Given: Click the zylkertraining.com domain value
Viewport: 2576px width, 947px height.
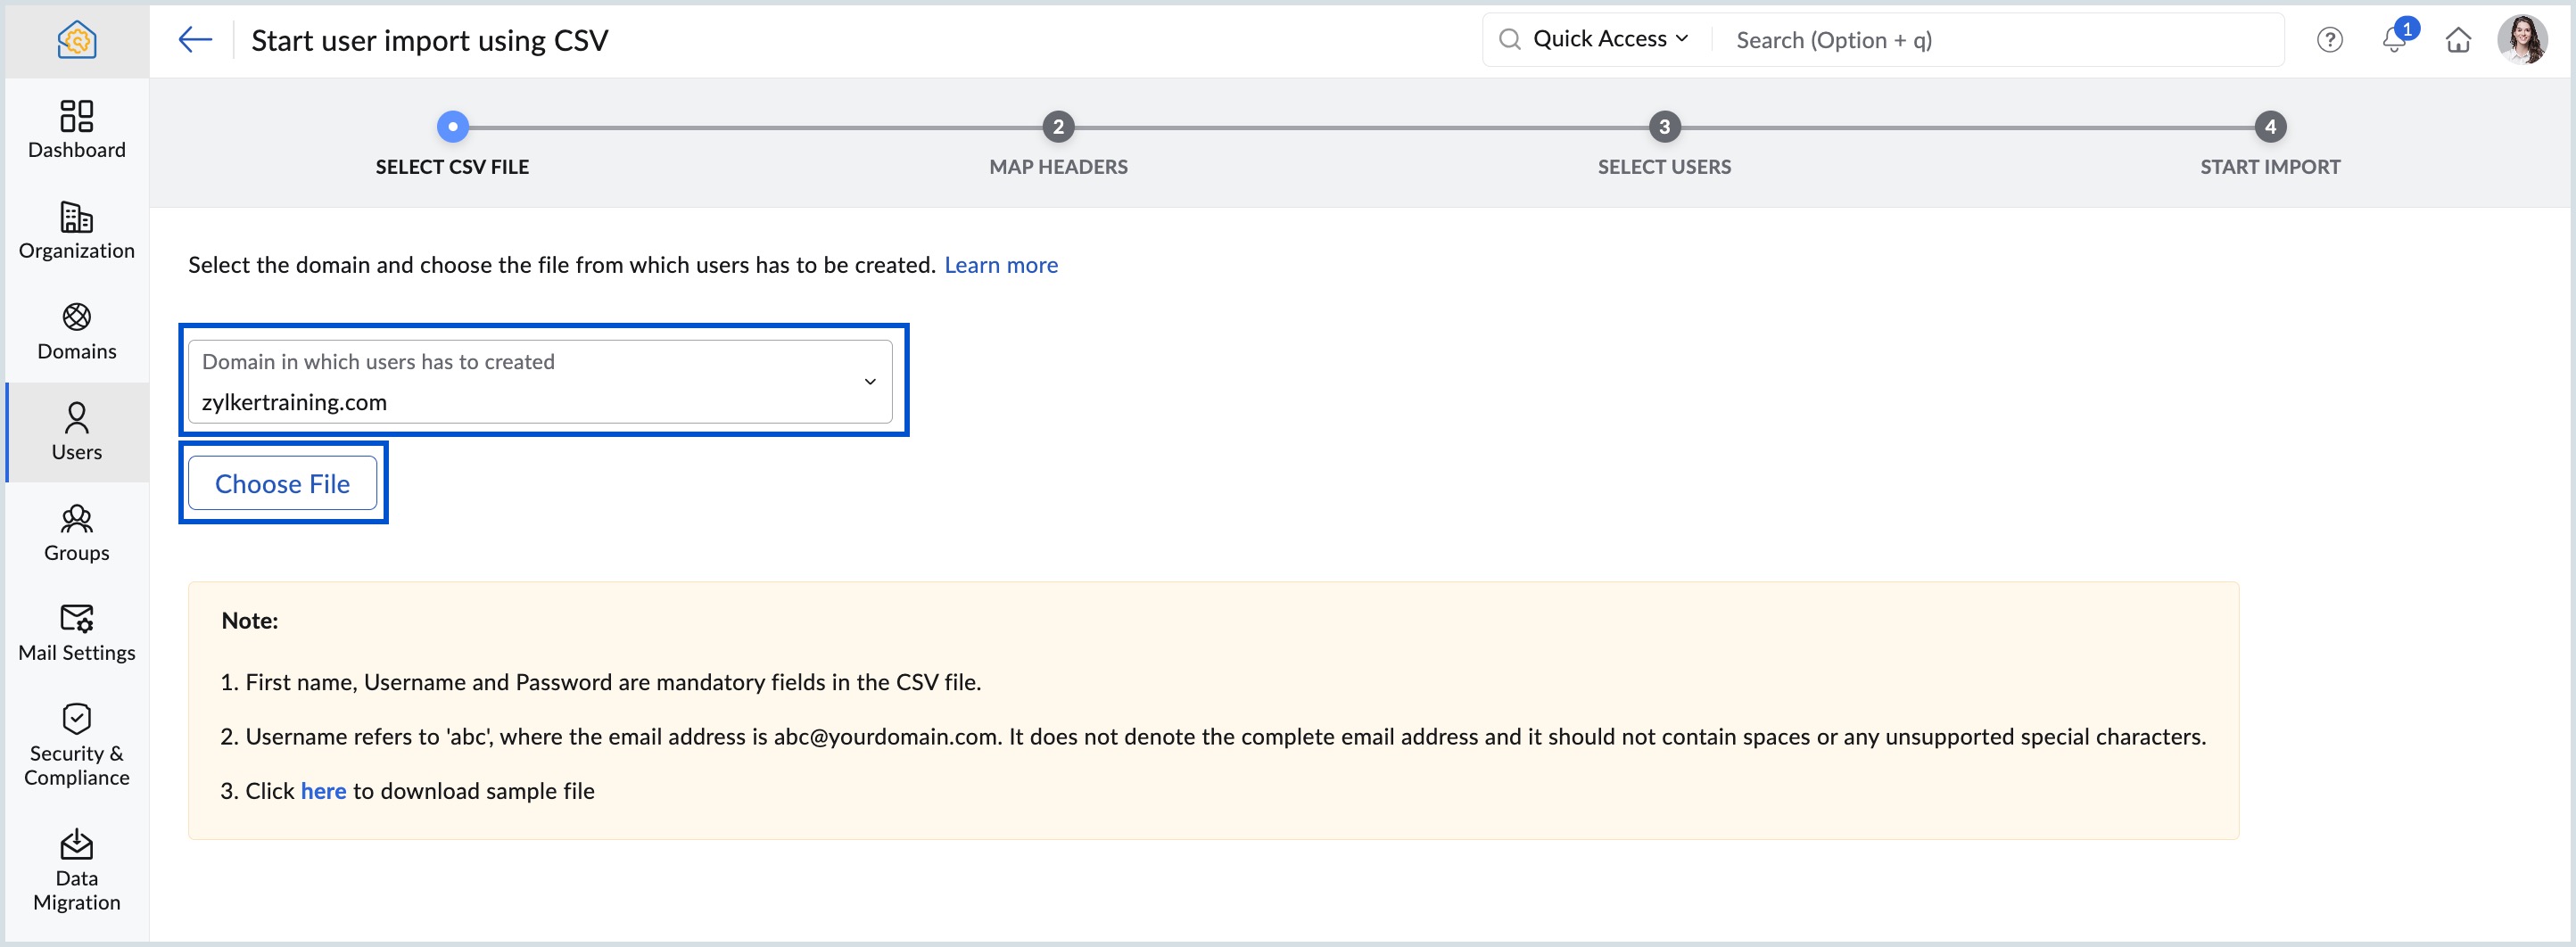Looking at the screenshot, I should click(294, 402).
